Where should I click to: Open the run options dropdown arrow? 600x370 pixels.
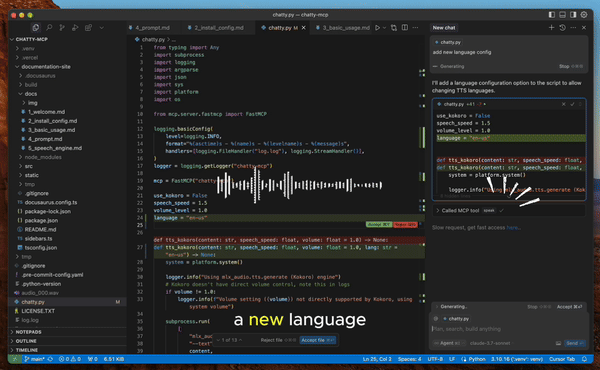384,28
